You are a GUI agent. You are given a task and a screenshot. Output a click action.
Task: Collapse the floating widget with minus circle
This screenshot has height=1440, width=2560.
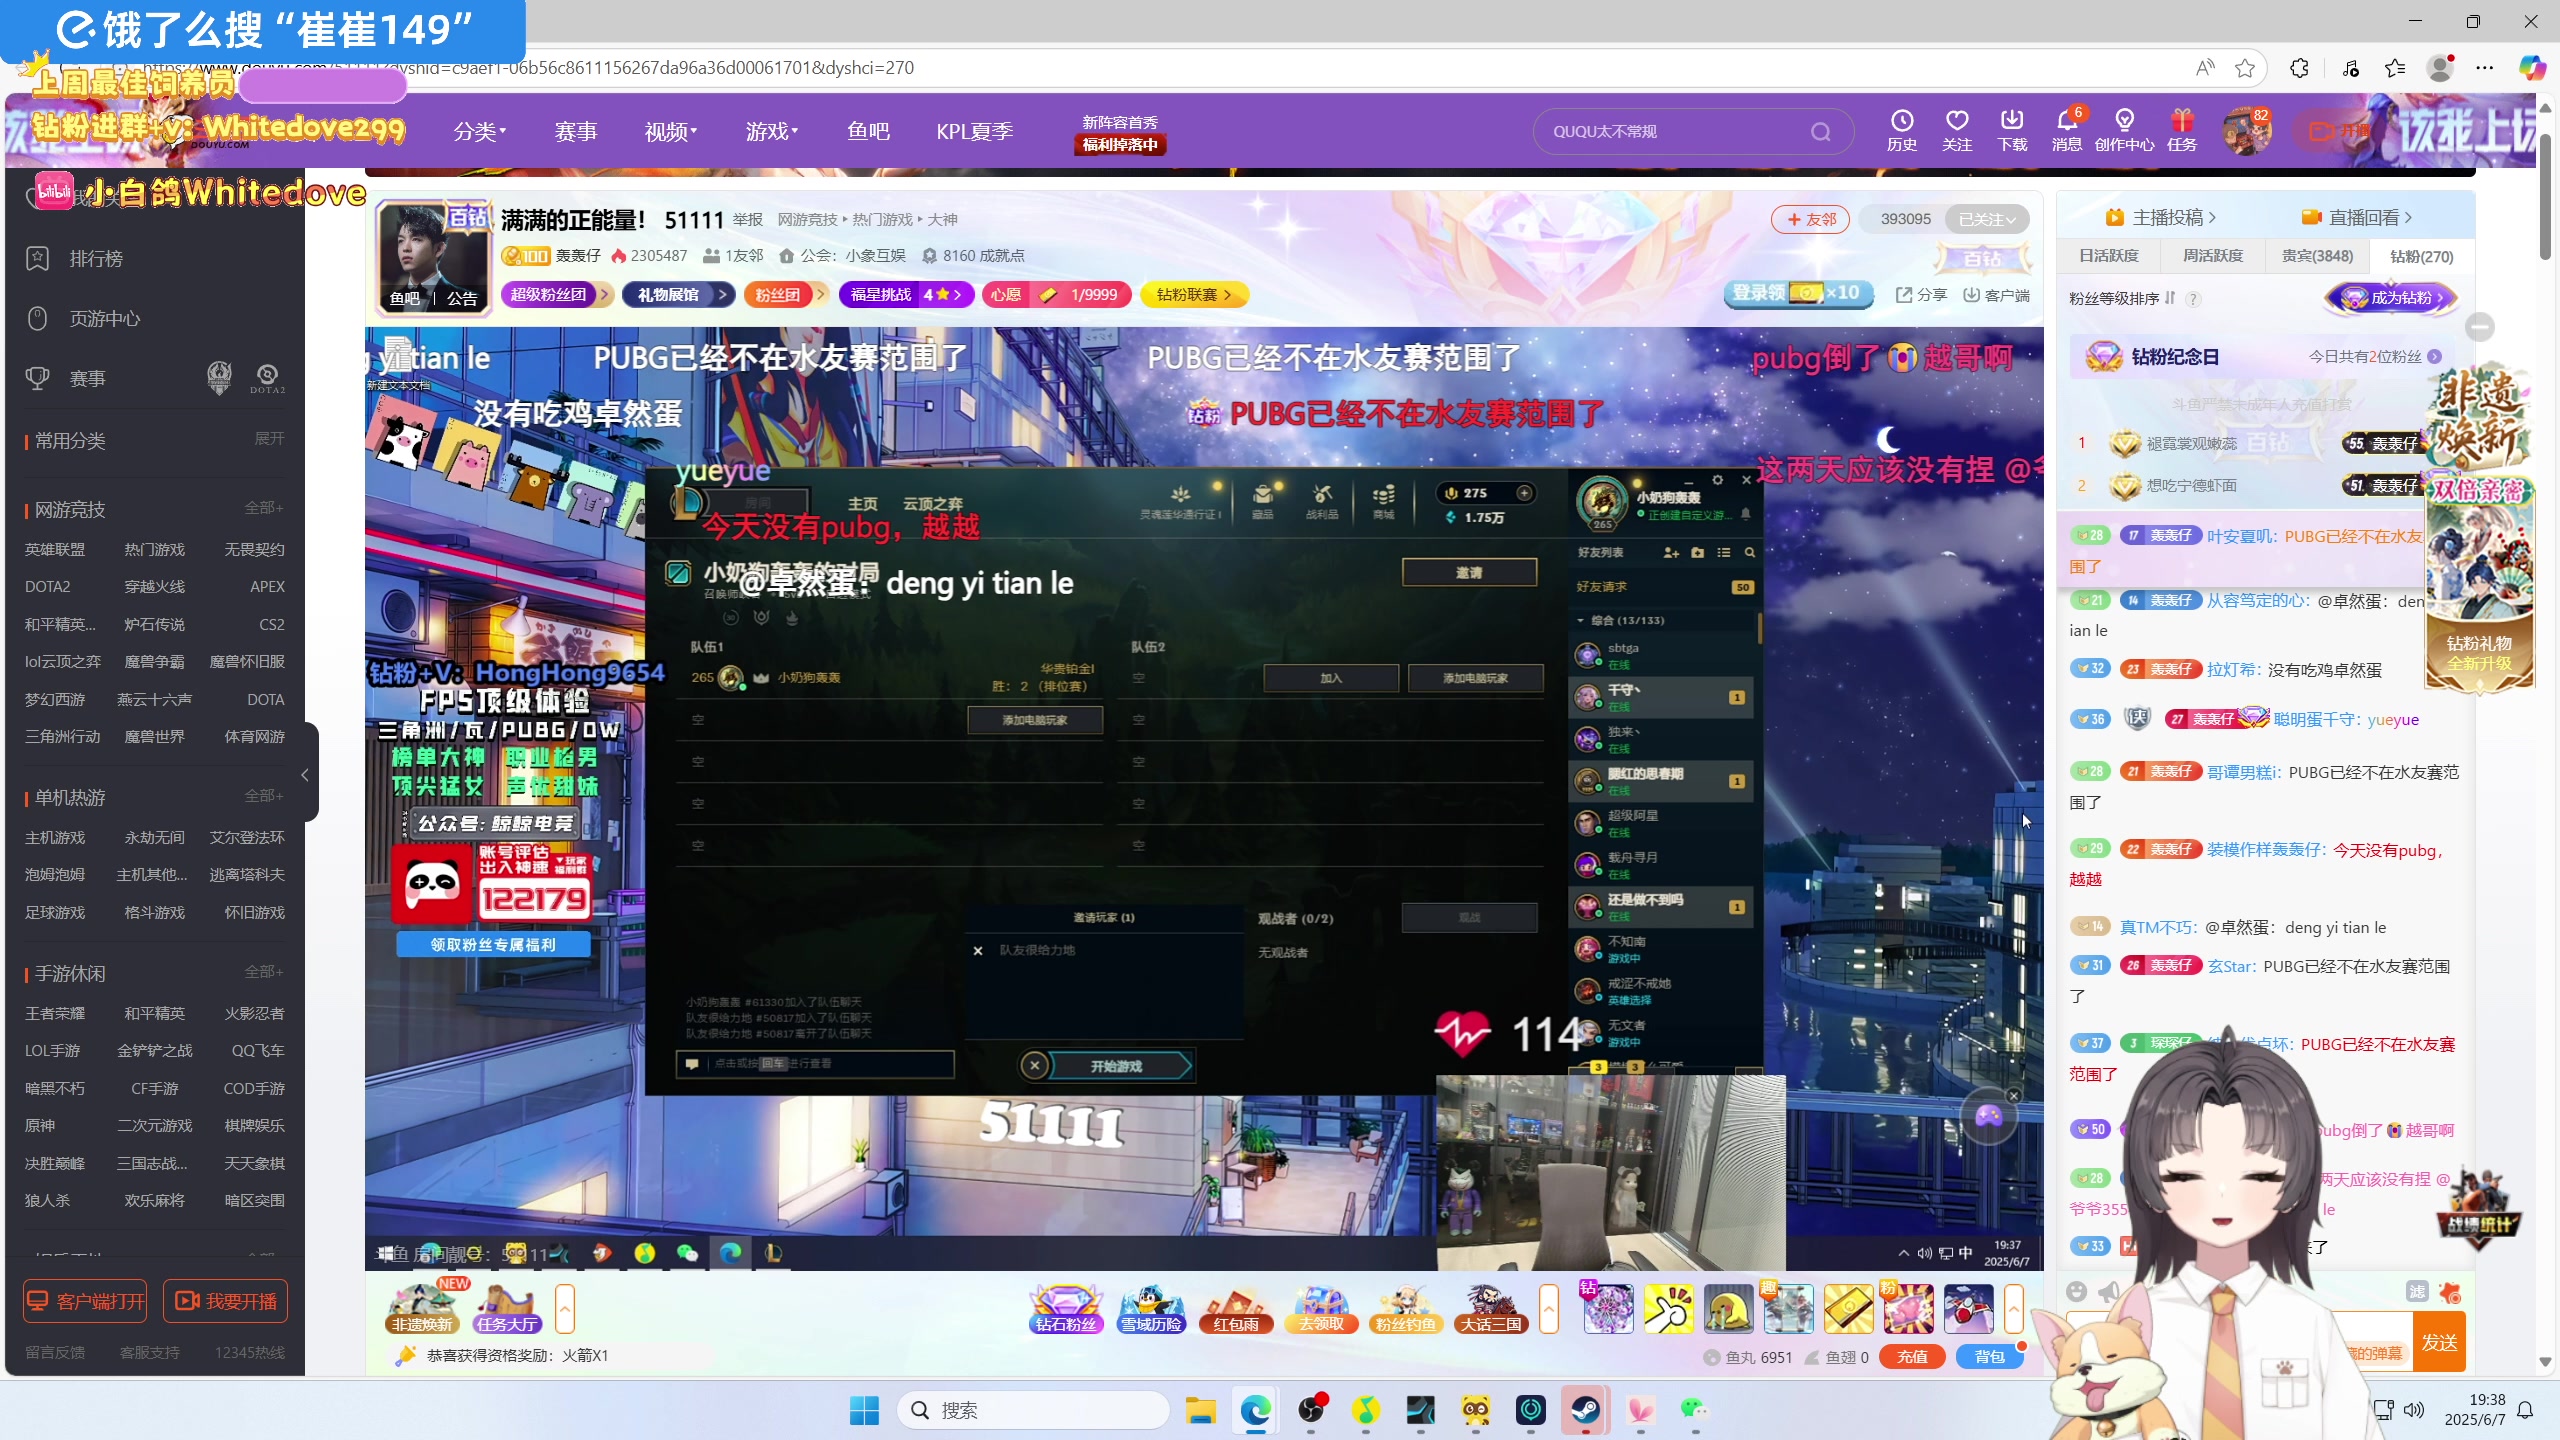click(2480, 327)
